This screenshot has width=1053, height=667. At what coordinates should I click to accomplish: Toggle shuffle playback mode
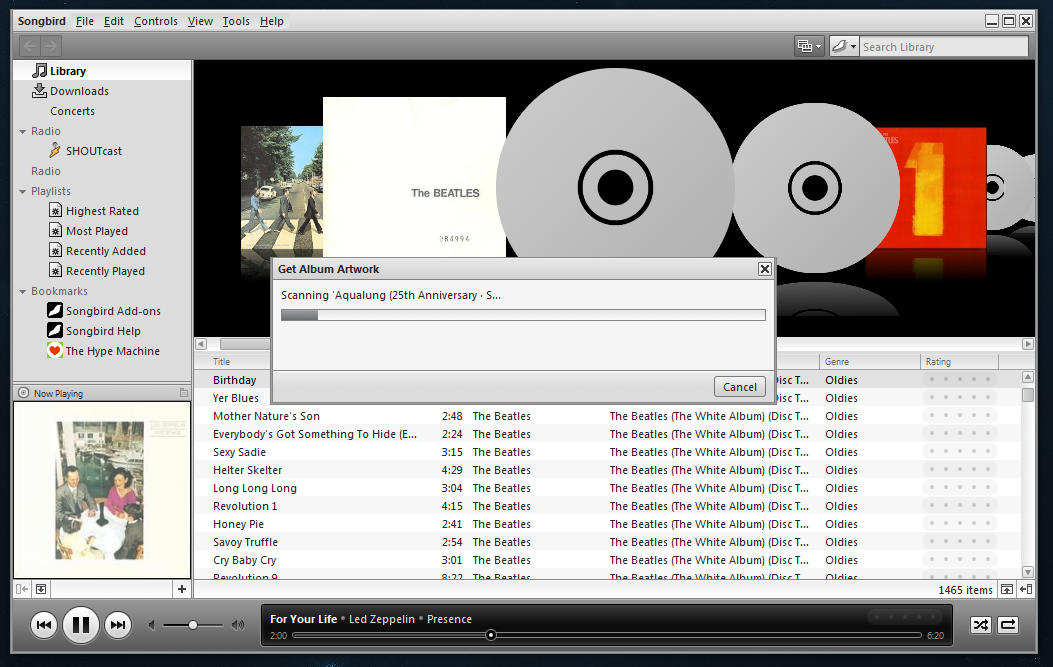pos(981,625)
